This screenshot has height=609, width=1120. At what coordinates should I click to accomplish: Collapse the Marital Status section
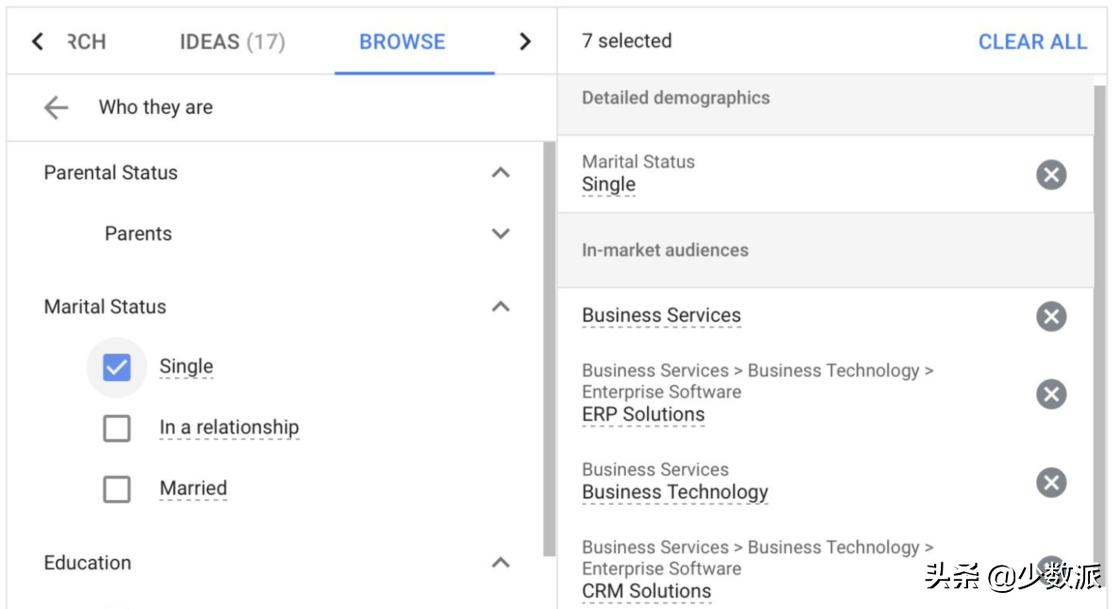[x=501, y=307]
